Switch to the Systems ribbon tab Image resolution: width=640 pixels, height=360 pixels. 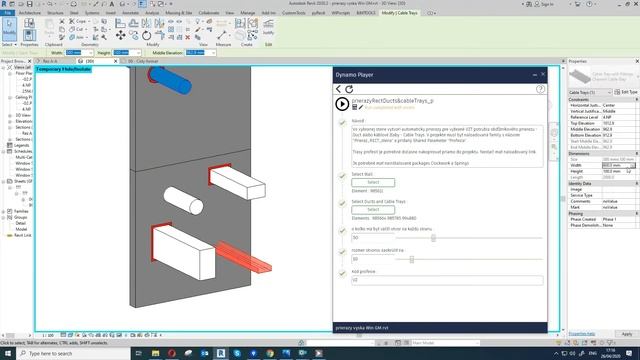[x=92, y=13]
